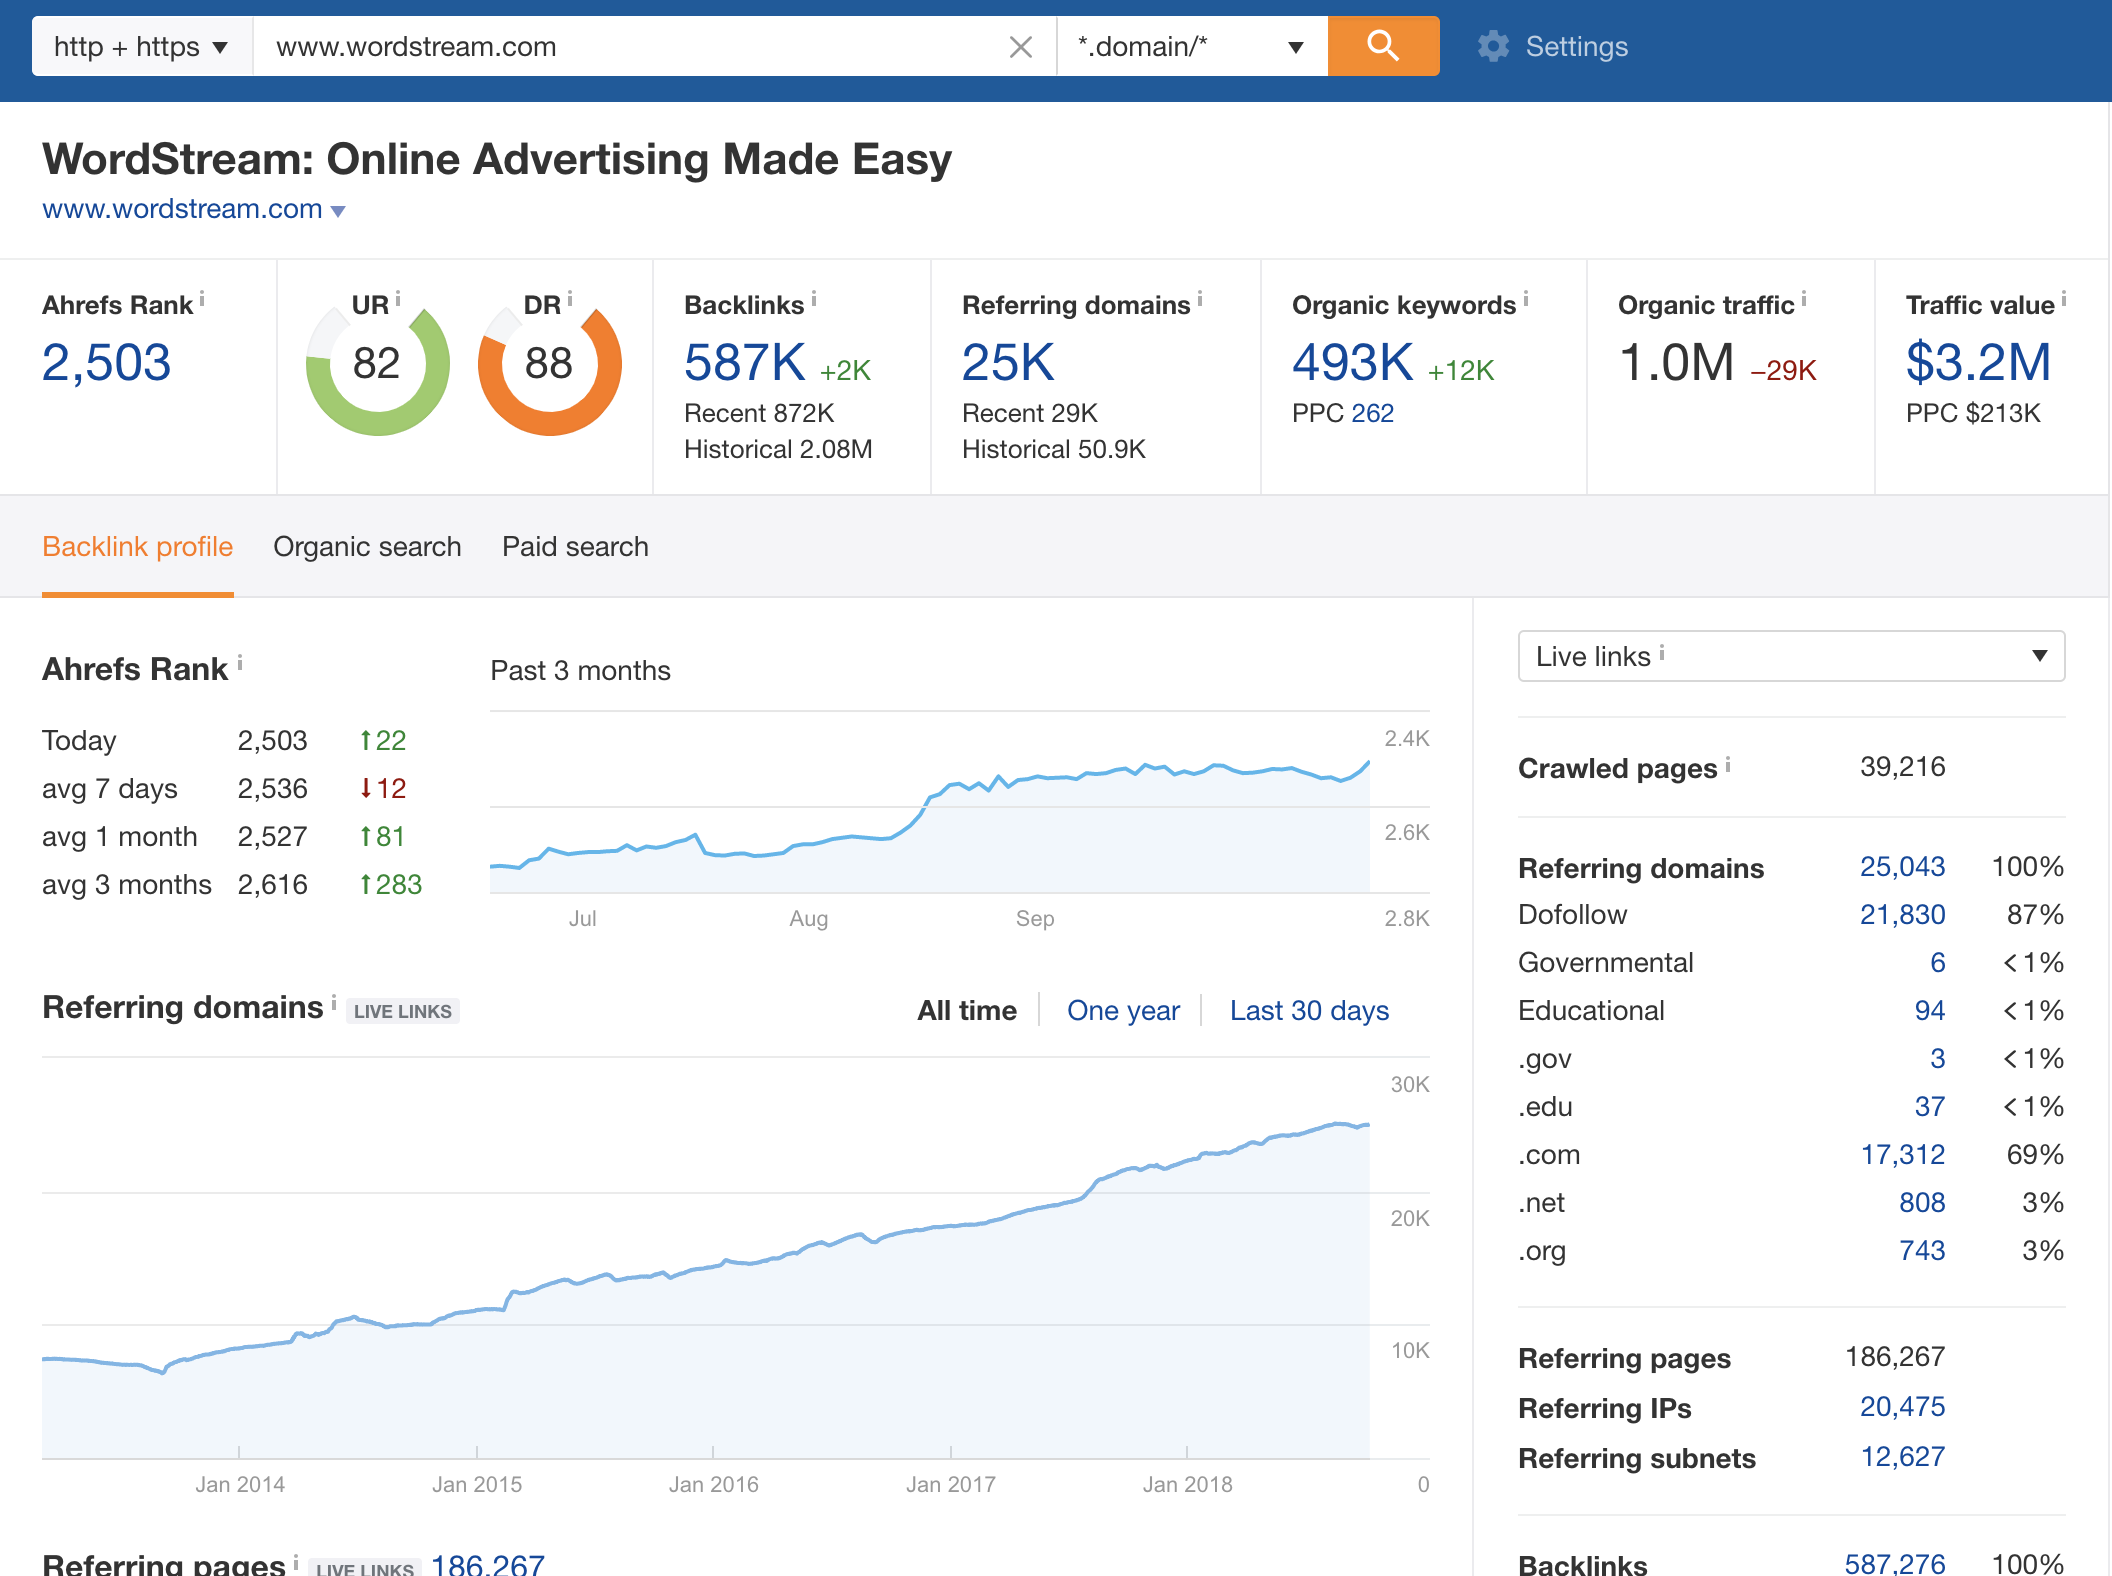Click the info icon by Ahrefs Rank chart heading
Viewport: 2112px width, 1576px height.
(x=240, y=662)
